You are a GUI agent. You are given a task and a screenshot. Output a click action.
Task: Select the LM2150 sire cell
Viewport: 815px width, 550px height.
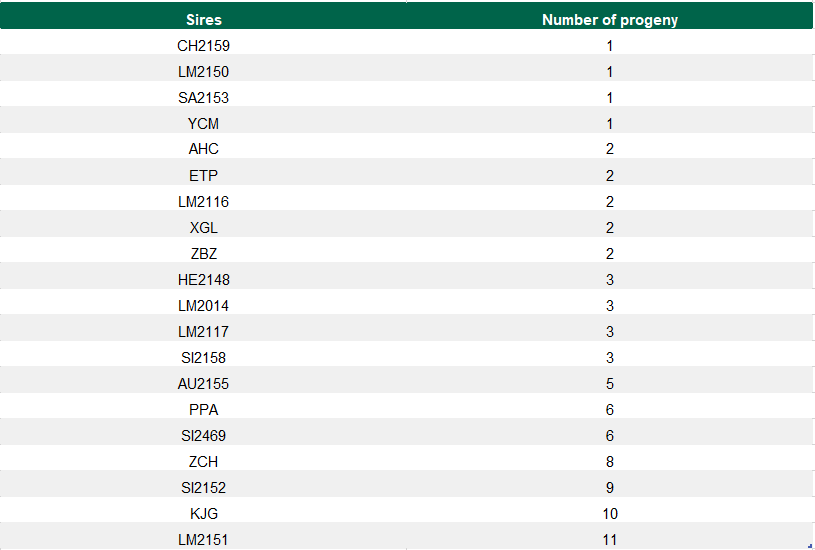[204, 72]
